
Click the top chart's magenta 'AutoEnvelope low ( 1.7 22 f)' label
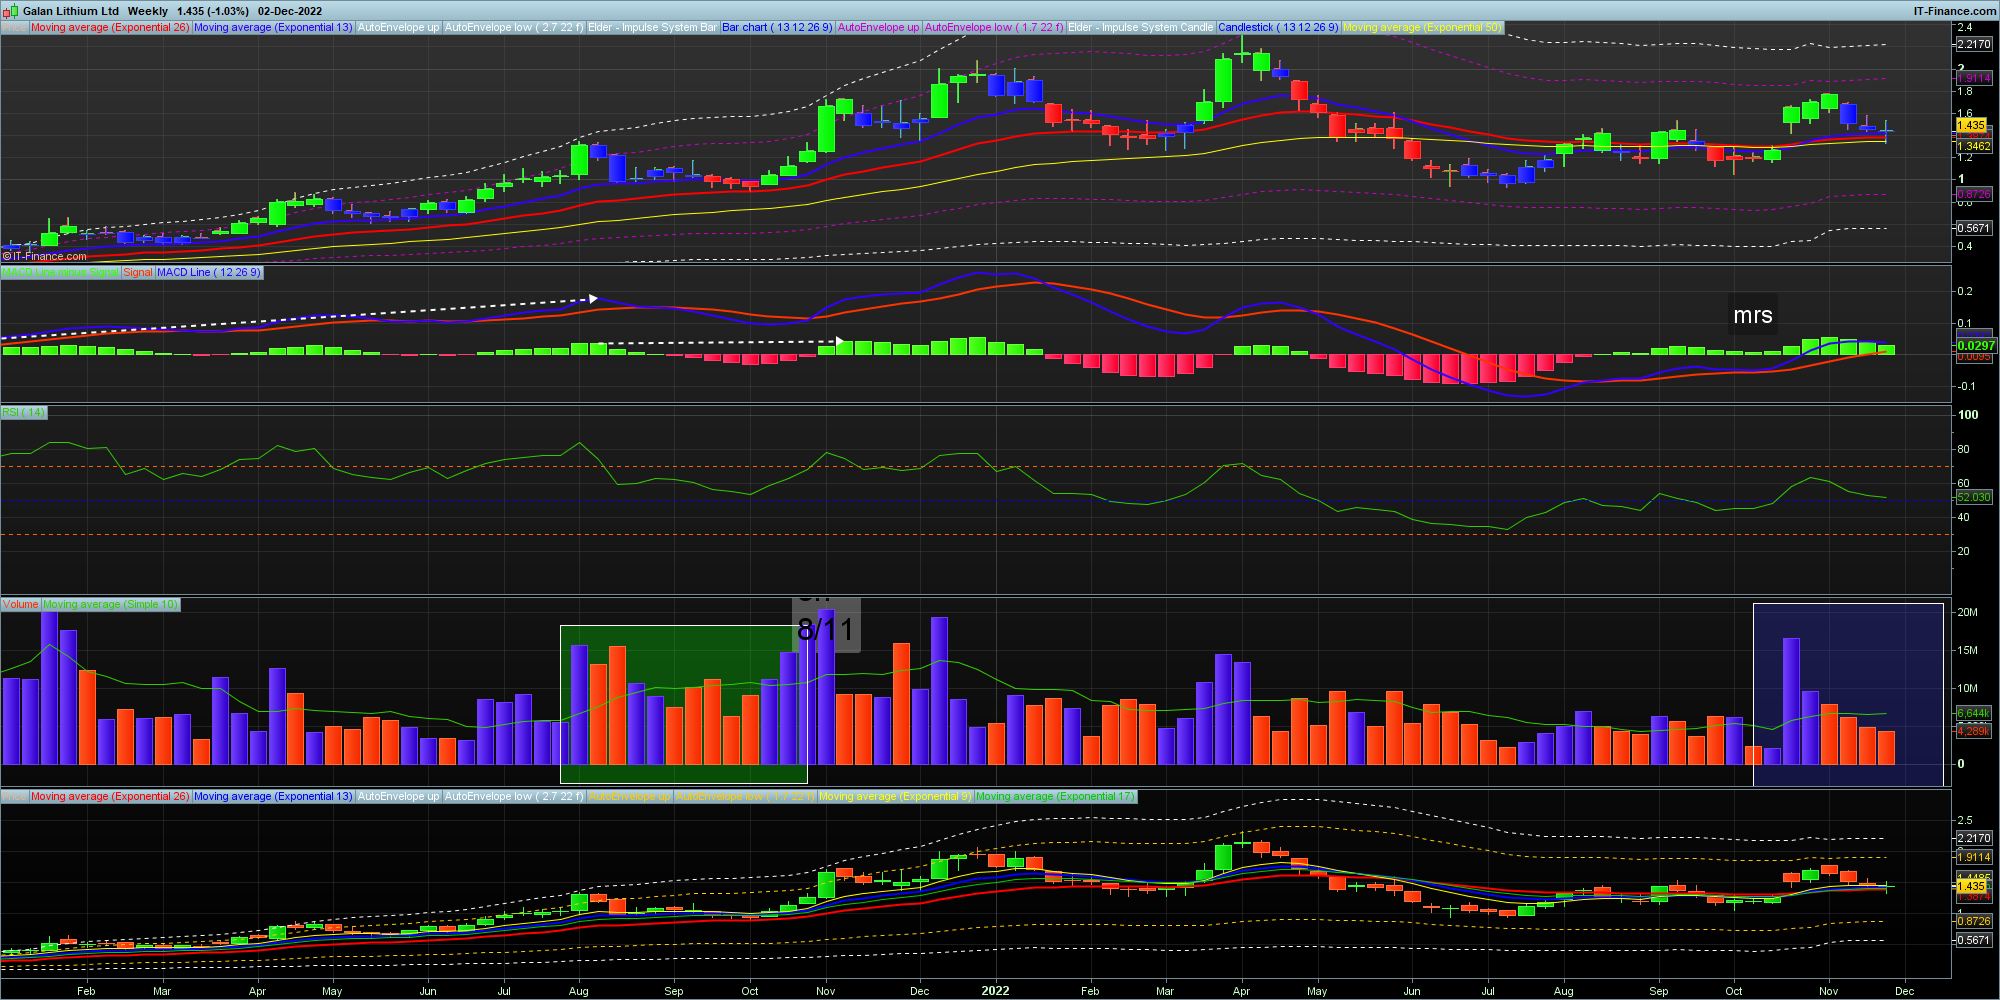(x=993, y=27)
